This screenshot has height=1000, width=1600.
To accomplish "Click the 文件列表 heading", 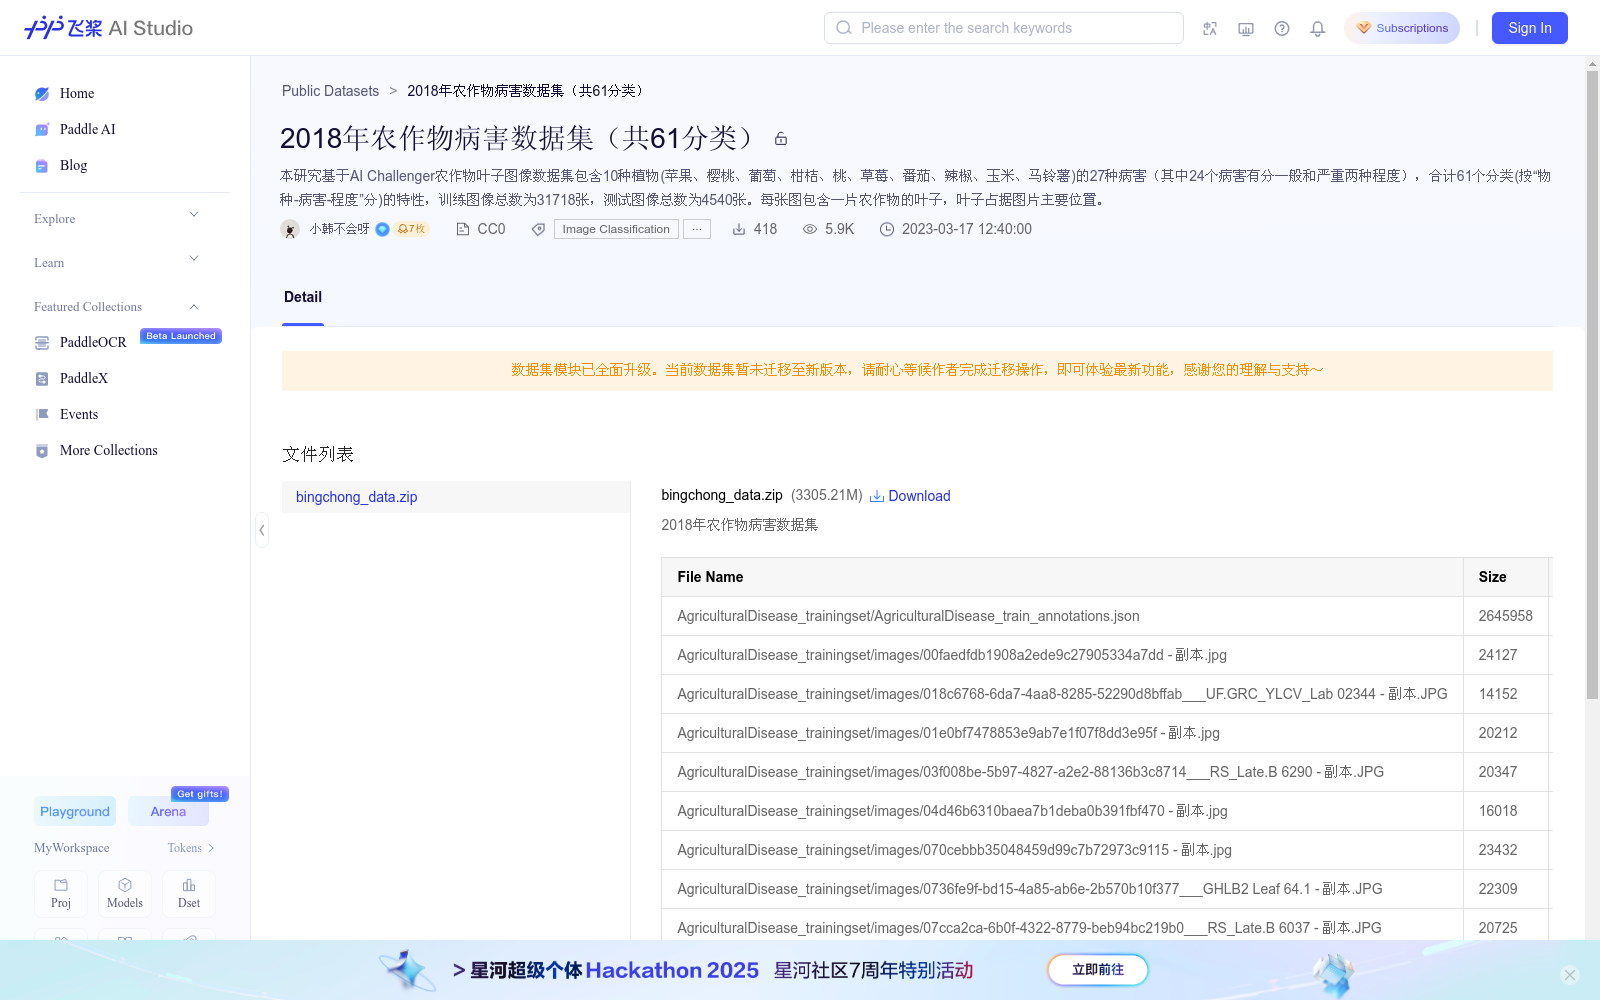I will (318, 455).
